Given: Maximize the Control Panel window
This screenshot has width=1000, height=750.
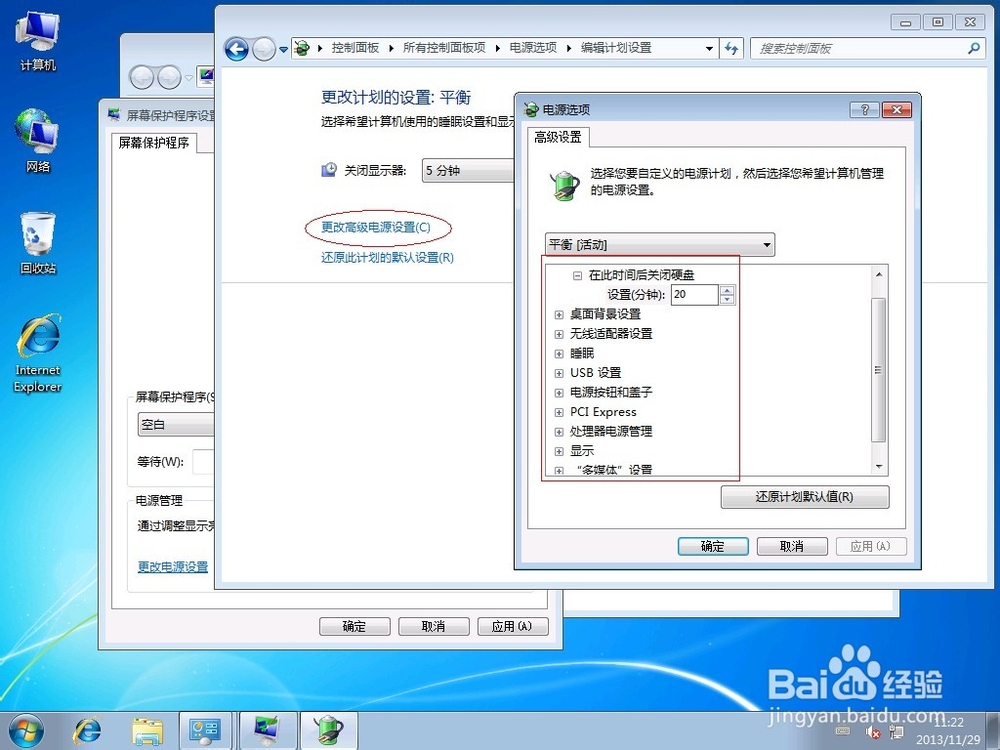Looking at the screenshot, I should (938, 22).
